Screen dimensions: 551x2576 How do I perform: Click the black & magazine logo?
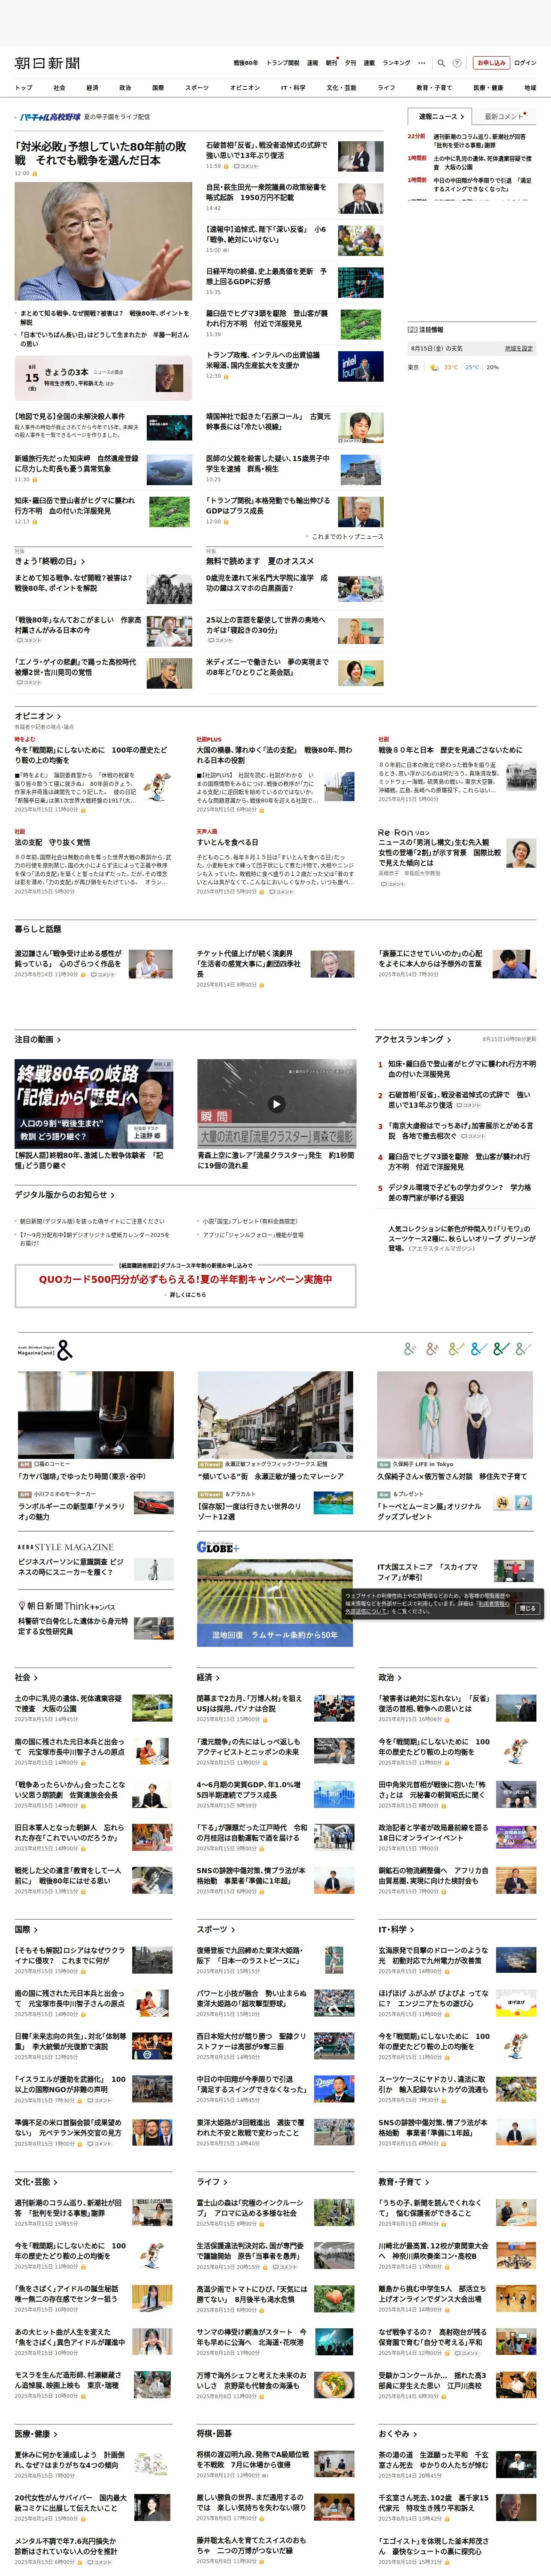(x=64, y=1350)
